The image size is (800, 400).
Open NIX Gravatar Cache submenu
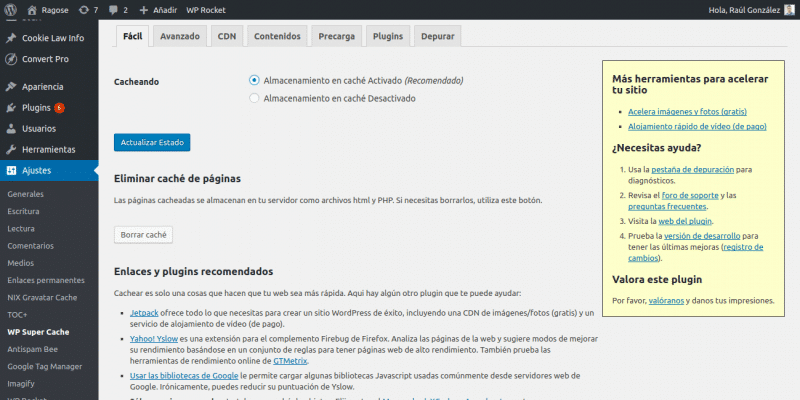point(42,297)
